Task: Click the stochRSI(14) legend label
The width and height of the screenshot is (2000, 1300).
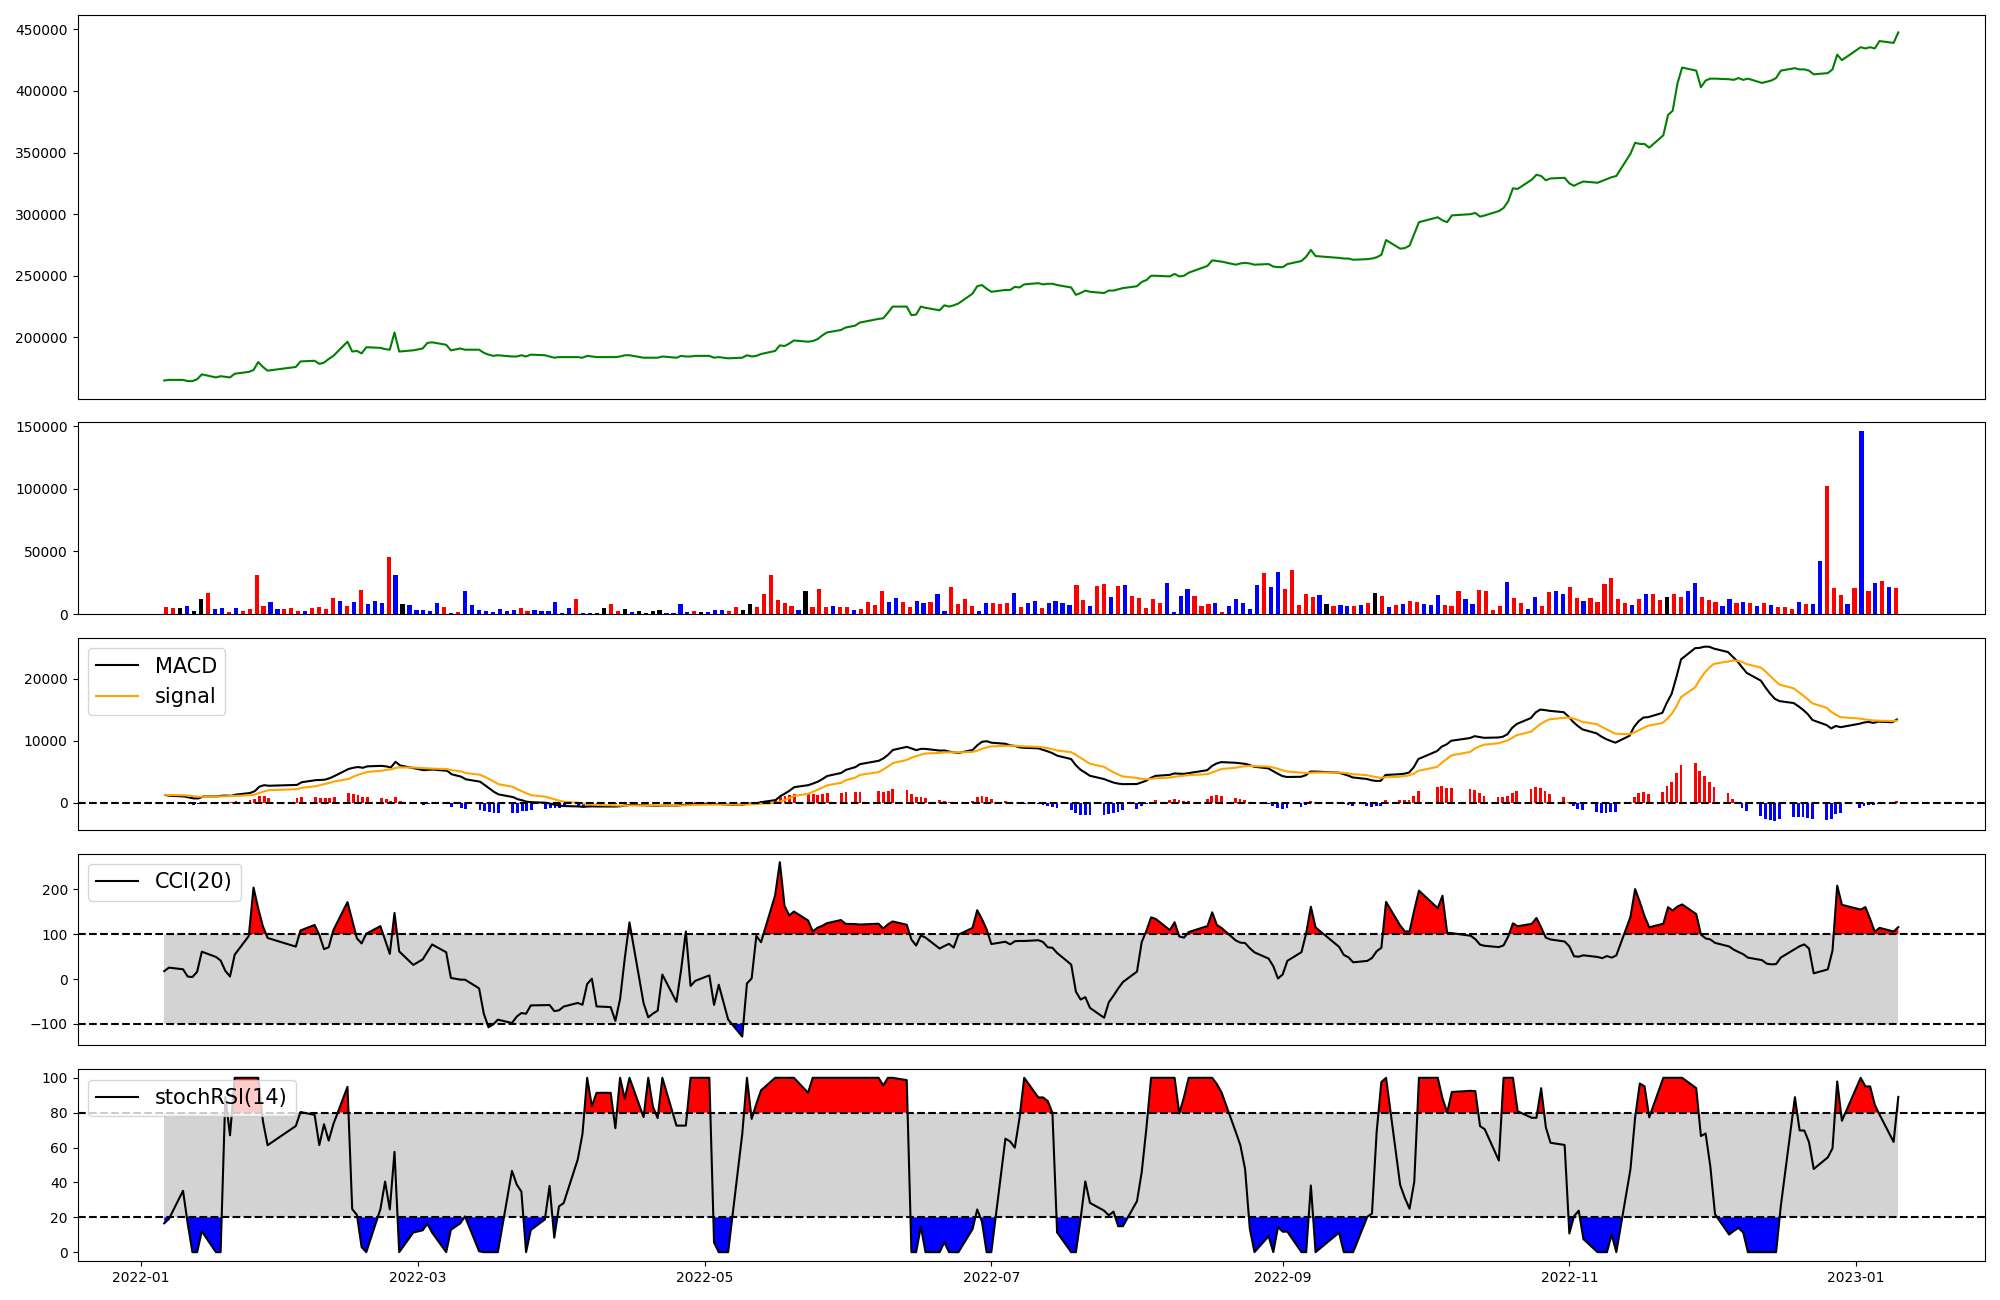Action: click(220, 1097)
